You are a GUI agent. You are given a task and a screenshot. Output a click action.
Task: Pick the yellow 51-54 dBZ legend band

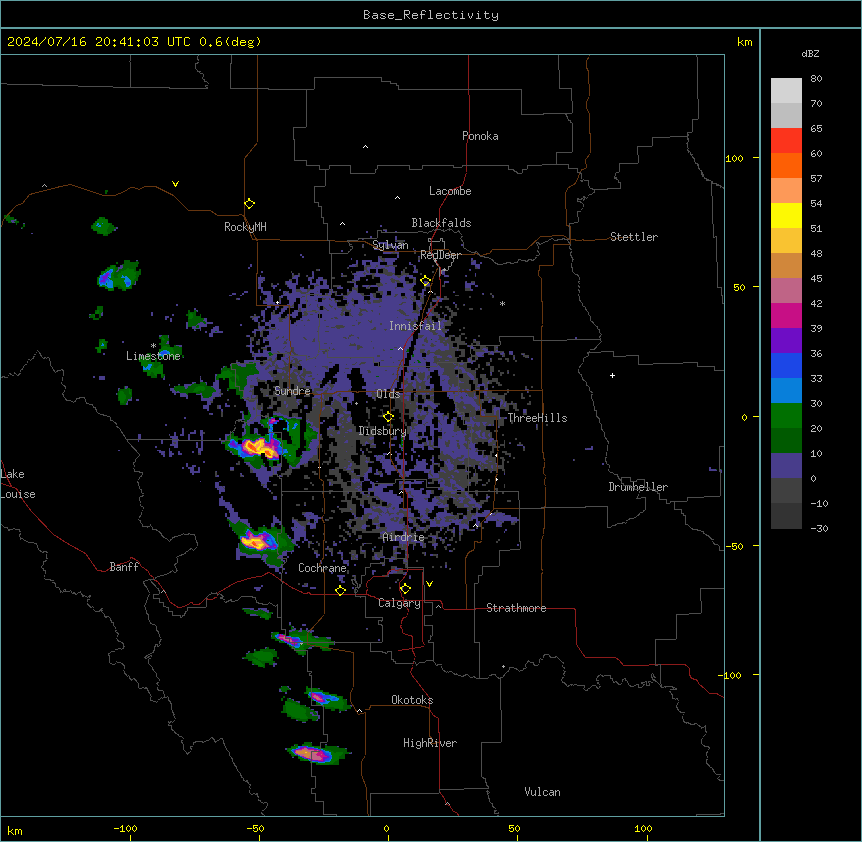786,215
